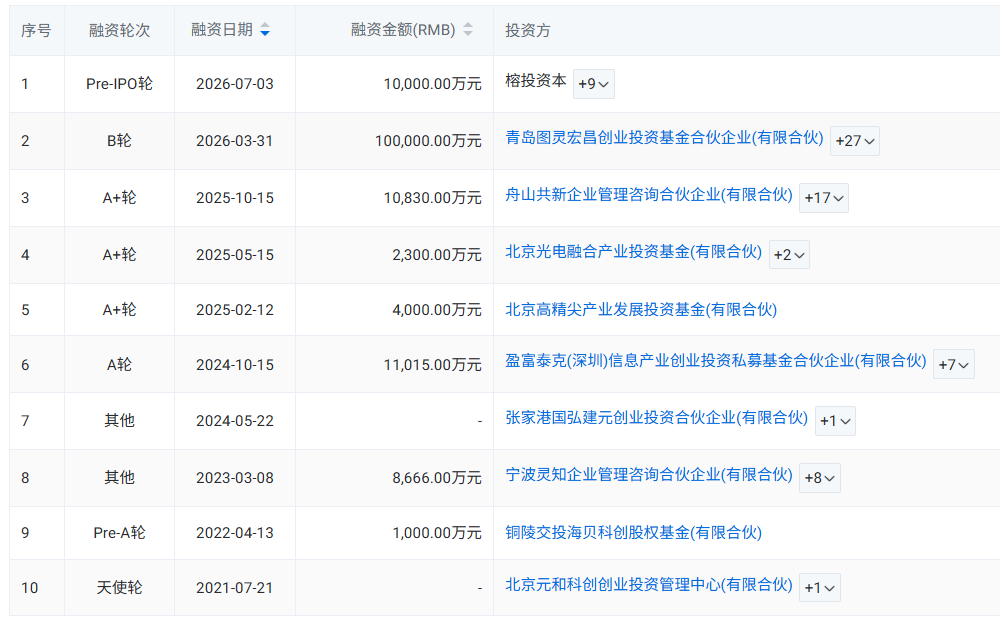The height and width of the screenshot is (626, 1000).
Task: Open 青岛图灵宏昌创业投资基金 link
Action: tap(664, 138)
